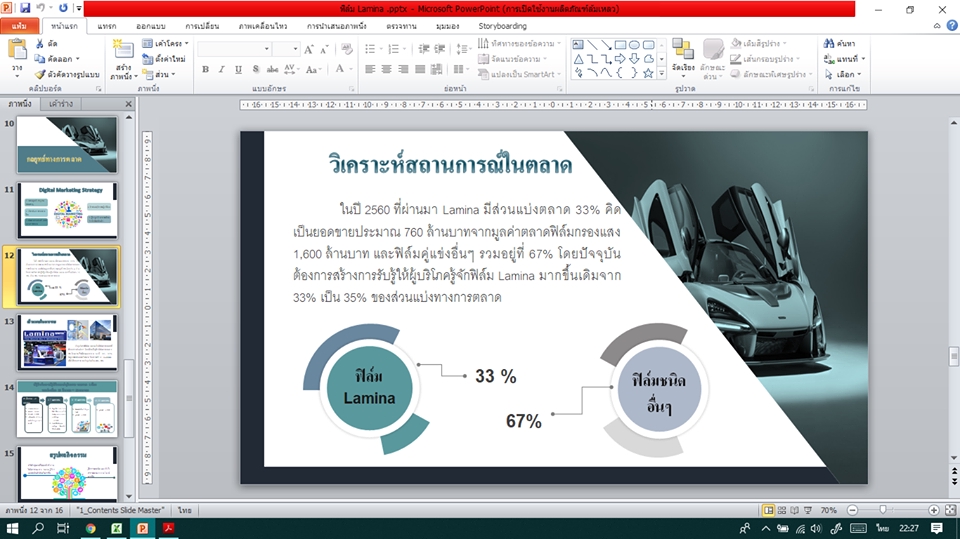
Task: Select the triangle shape in gallery
Action: pos(579,59)
